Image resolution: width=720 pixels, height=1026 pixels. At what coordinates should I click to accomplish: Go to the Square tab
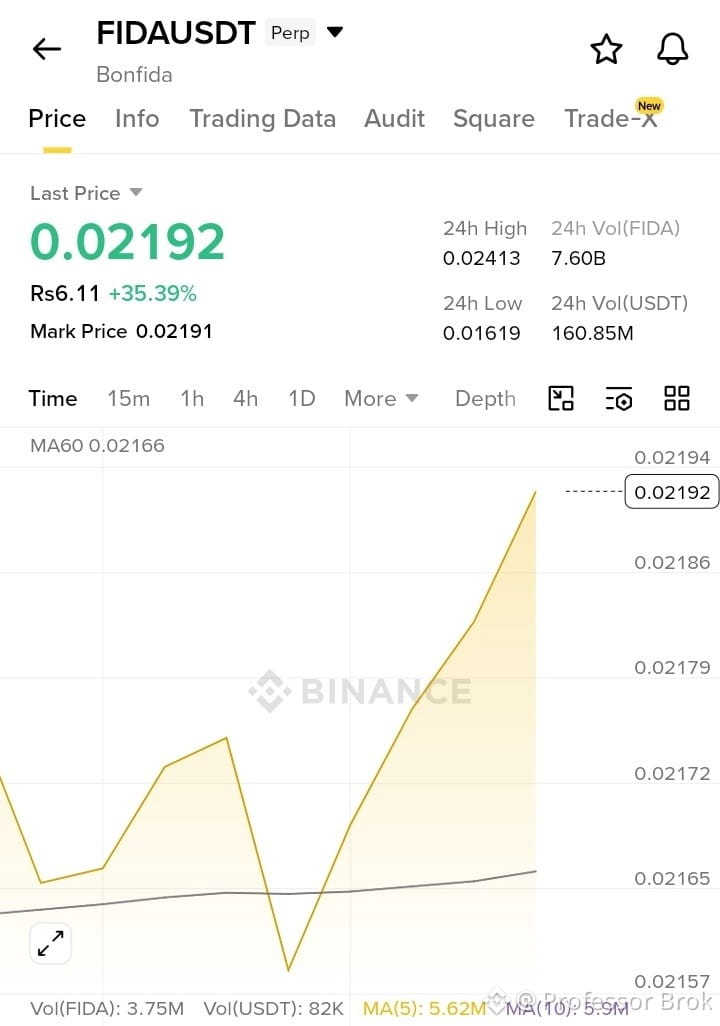(494, 118)
